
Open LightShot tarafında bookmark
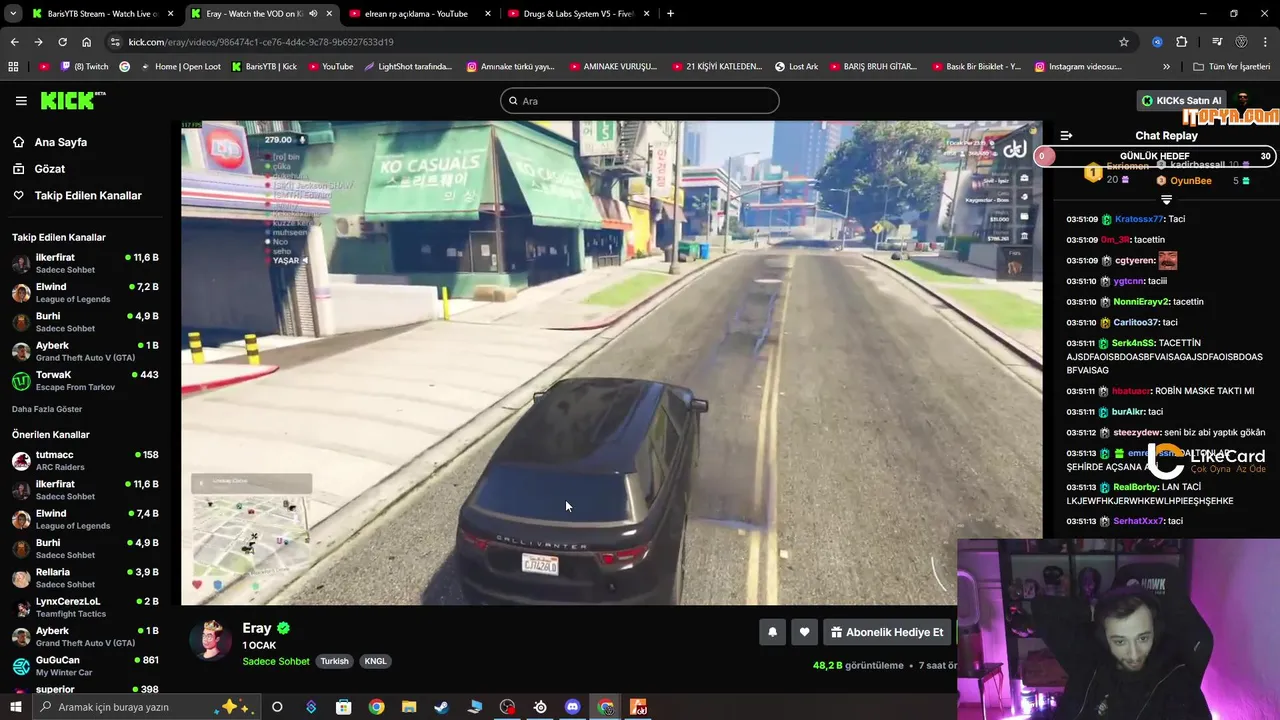click(x=408, y=67)
